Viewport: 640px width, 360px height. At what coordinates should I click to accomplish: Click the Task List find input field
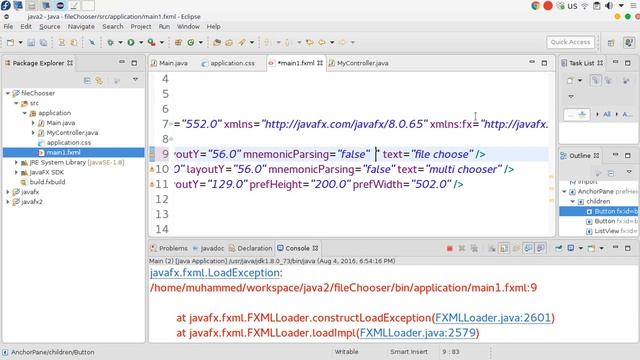click(x=577, y=115)
